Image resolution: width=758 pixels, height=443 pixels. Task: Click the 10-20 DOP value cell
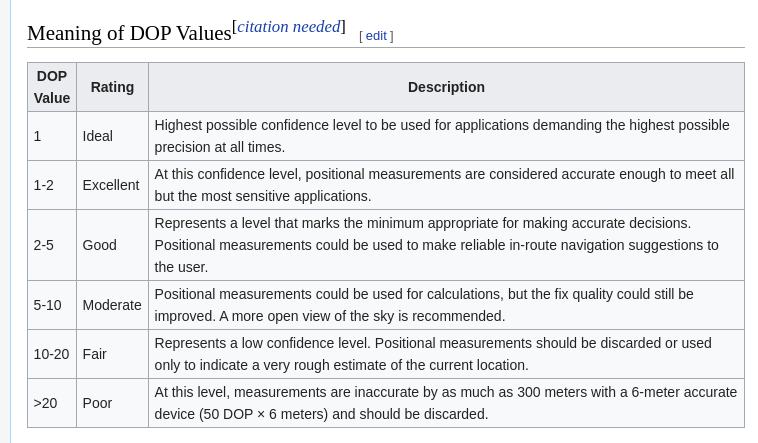pos(51,354)
